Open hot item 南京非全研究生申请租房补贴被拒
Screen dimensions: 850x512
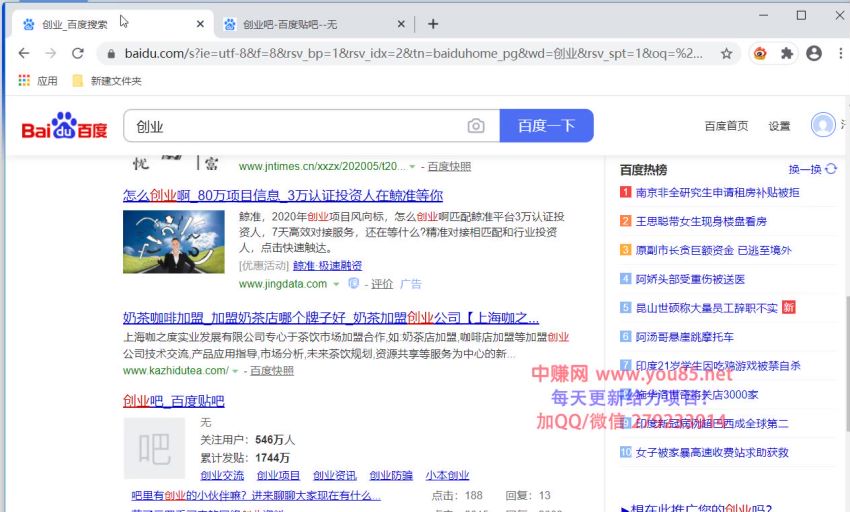point(717,193)
